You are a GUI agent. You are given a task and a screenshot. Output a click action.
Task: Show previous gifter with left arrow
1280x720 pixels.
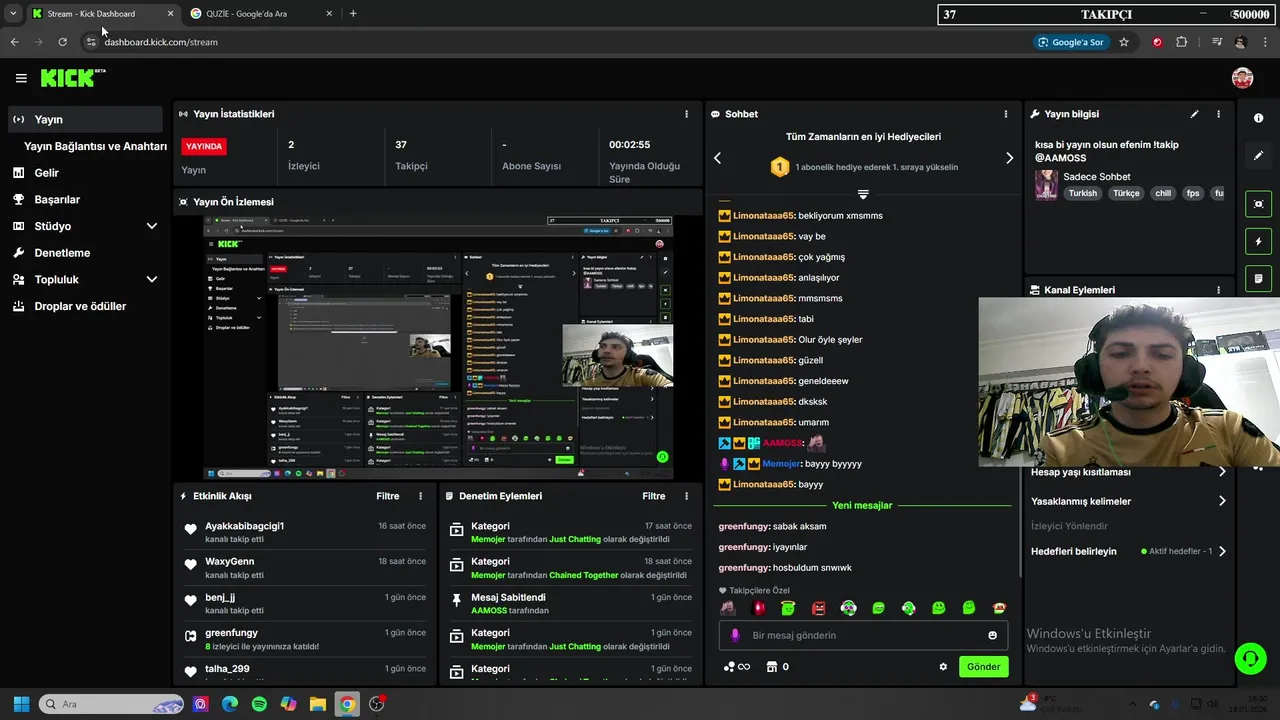[717, 158]
